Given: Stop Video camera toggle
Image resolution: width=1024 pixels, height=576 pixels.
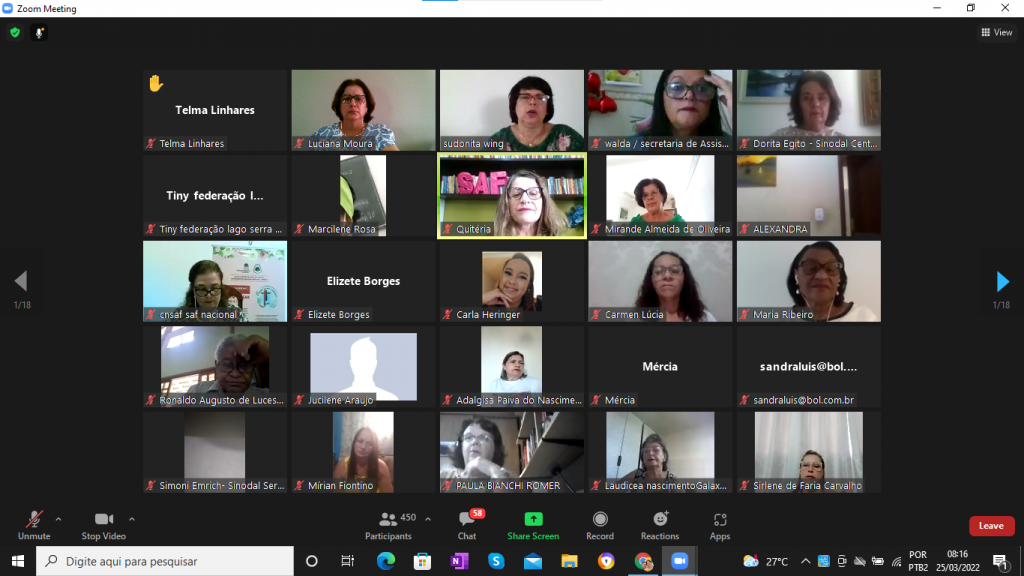Looking at the screenshot, I should (103, 524).
